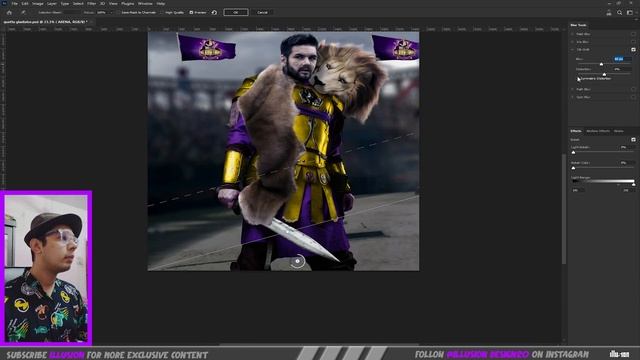Click the Distortion slider handle
640x360 pixels.
[x=604, y=74]
